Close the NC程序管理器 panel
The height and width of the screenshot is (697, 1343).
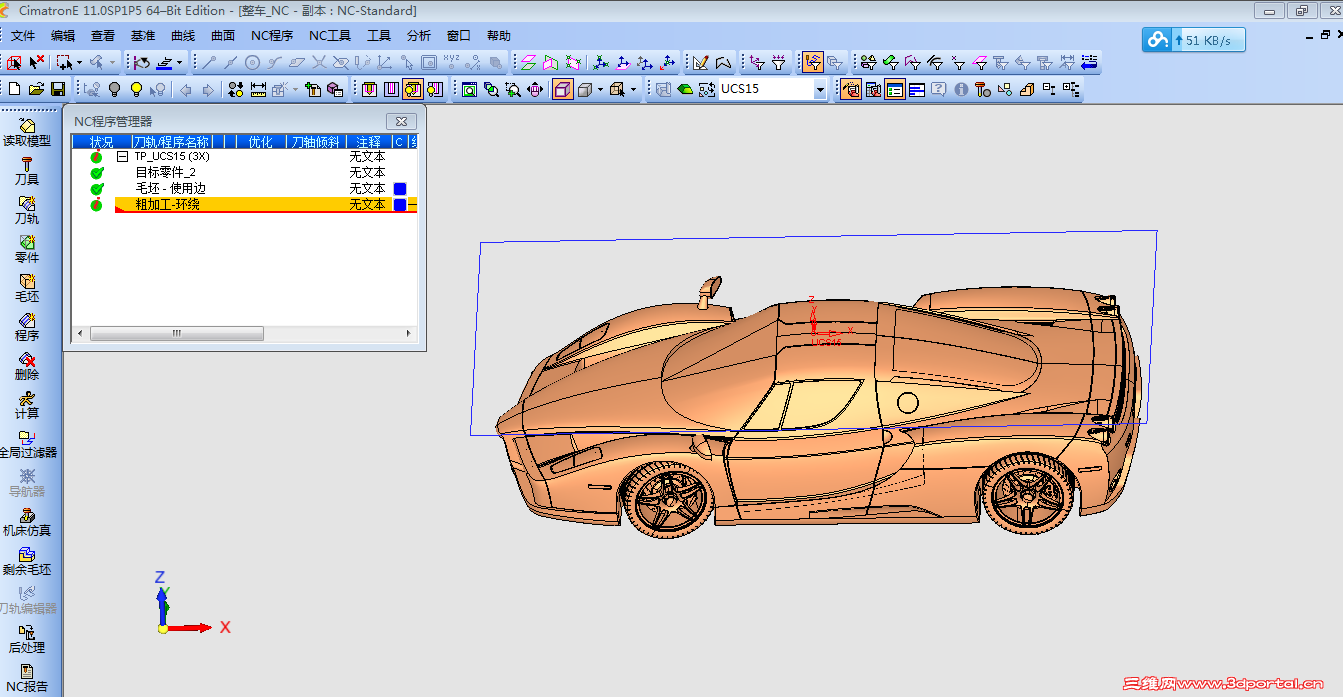tap(400, 121)
